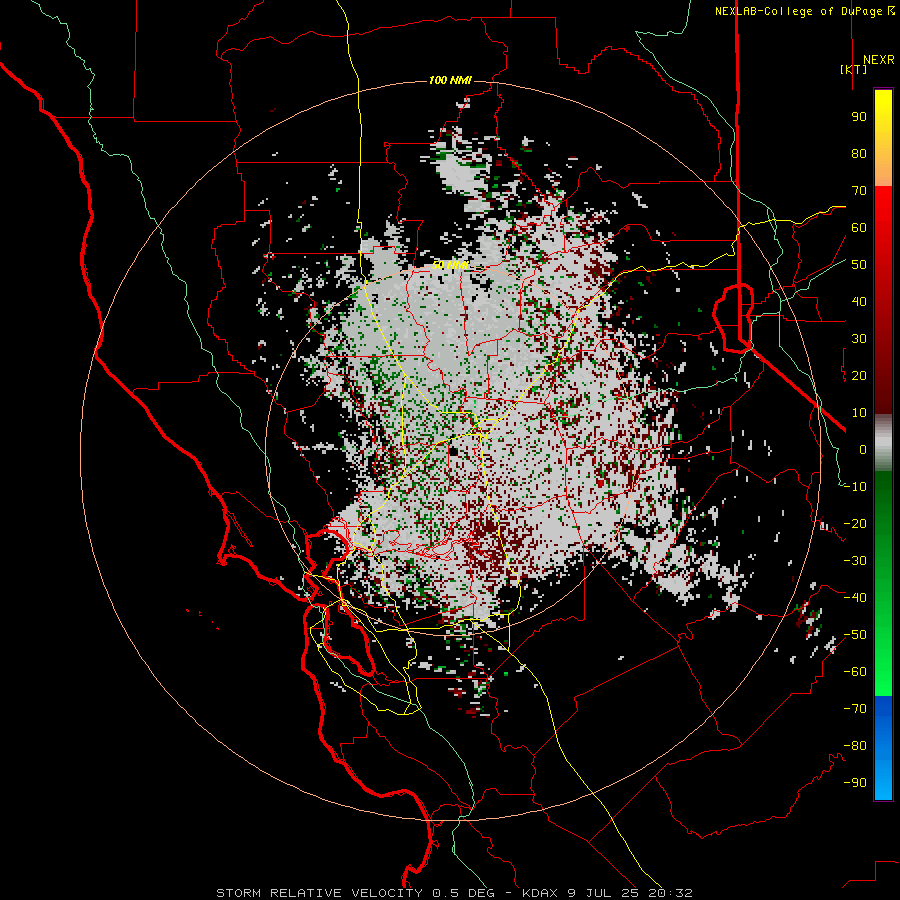Viewport: 900px width, 900px height.
Task: Click the 20:32 timestamp in caption
Action: (x=670, y=893)
